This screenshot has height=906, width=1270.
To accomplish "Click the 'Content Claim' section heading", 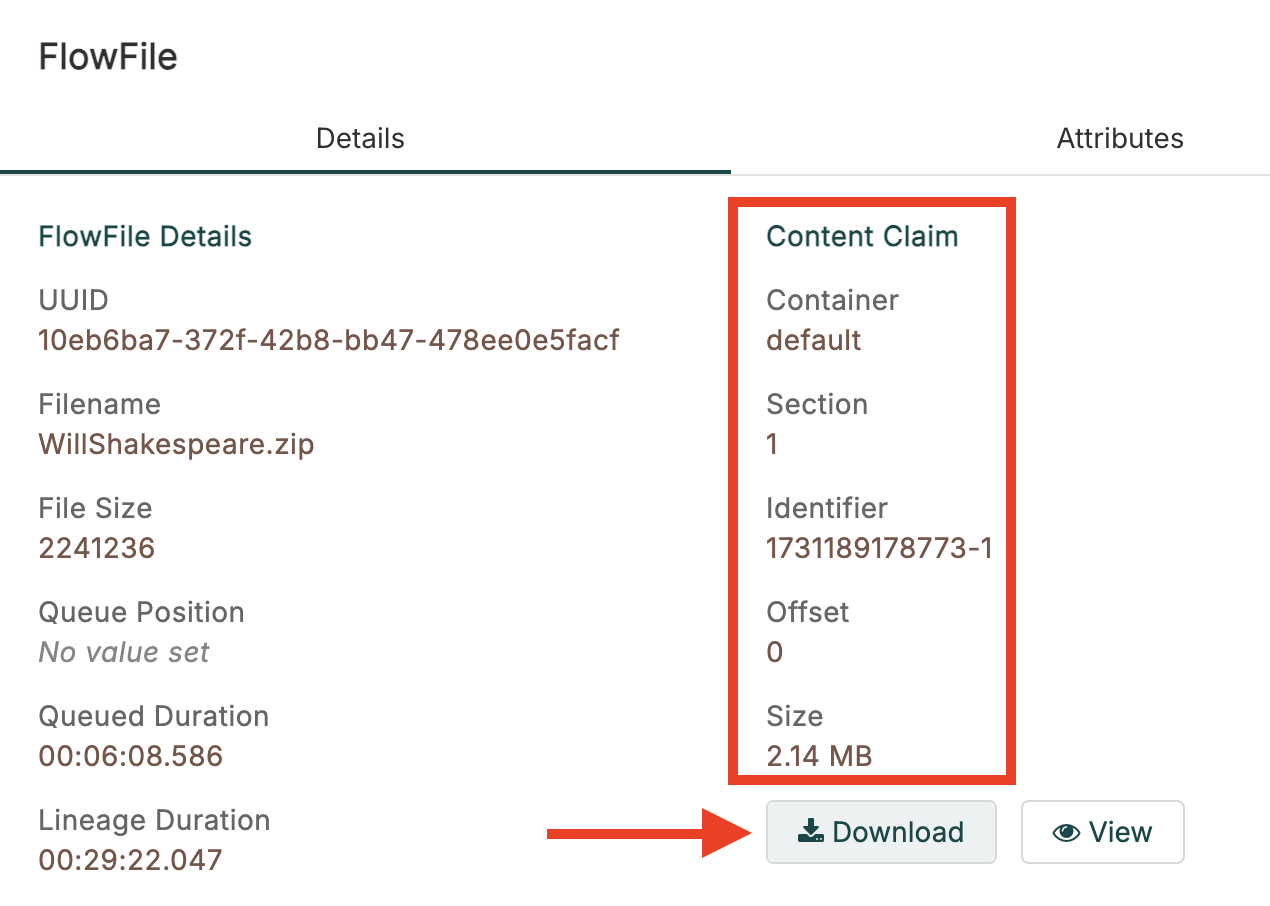I will point(862,236).
